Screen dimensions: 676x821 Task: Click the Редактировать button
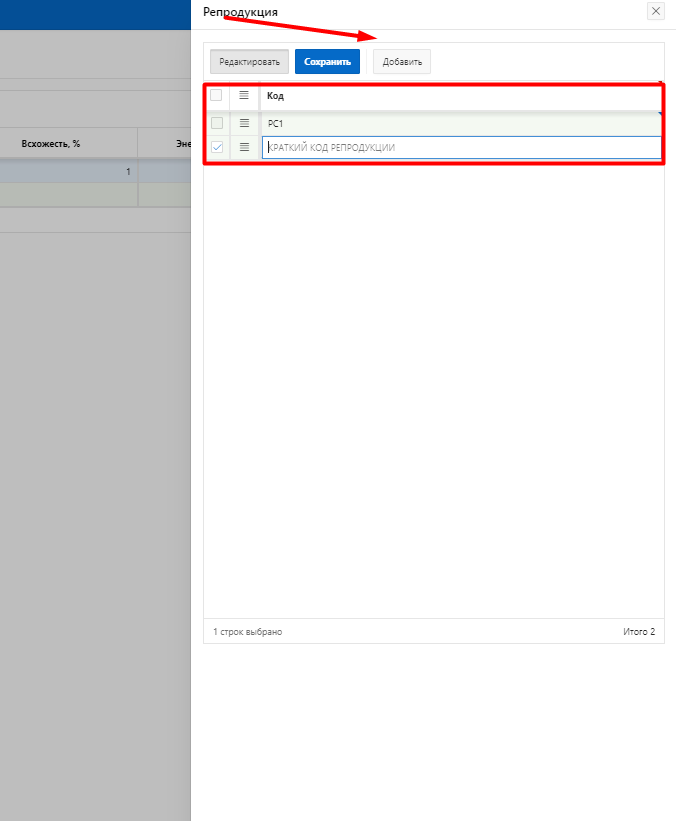click(249, 62)
